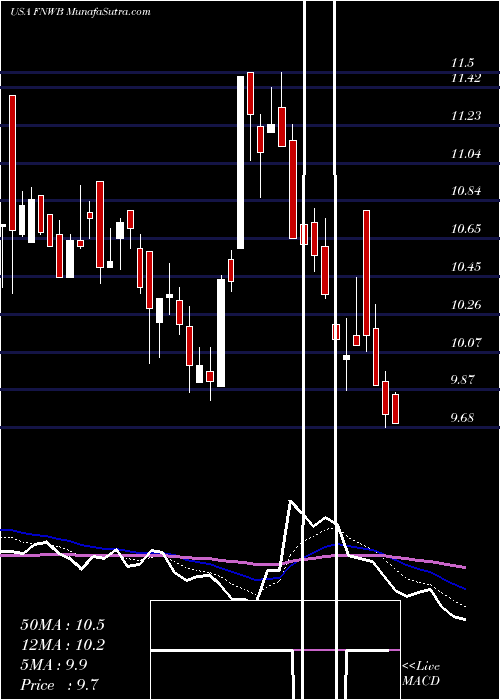Click the 10.07 price level label

point(466,343)
